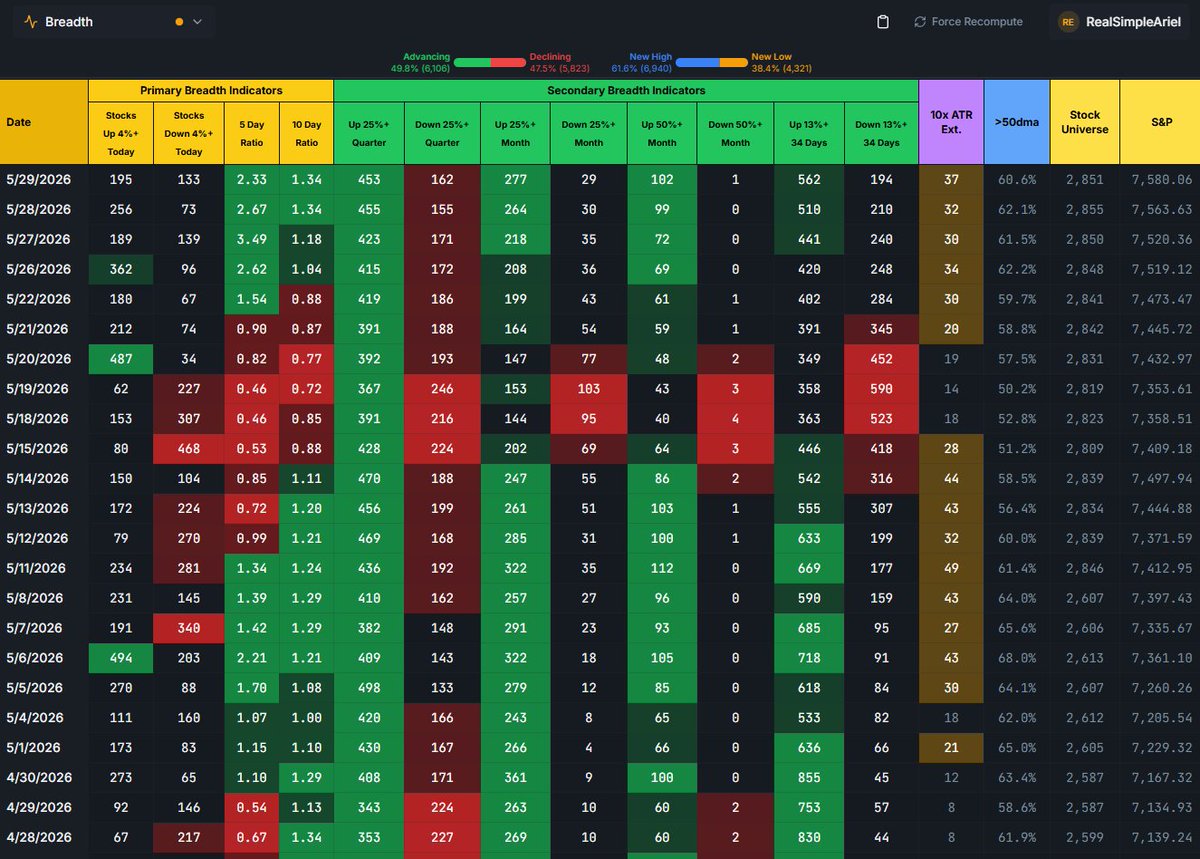The image size is (1200, 859).
Task: Click Primary Breadth Indicators group header
Action: [x=211, y=90]
